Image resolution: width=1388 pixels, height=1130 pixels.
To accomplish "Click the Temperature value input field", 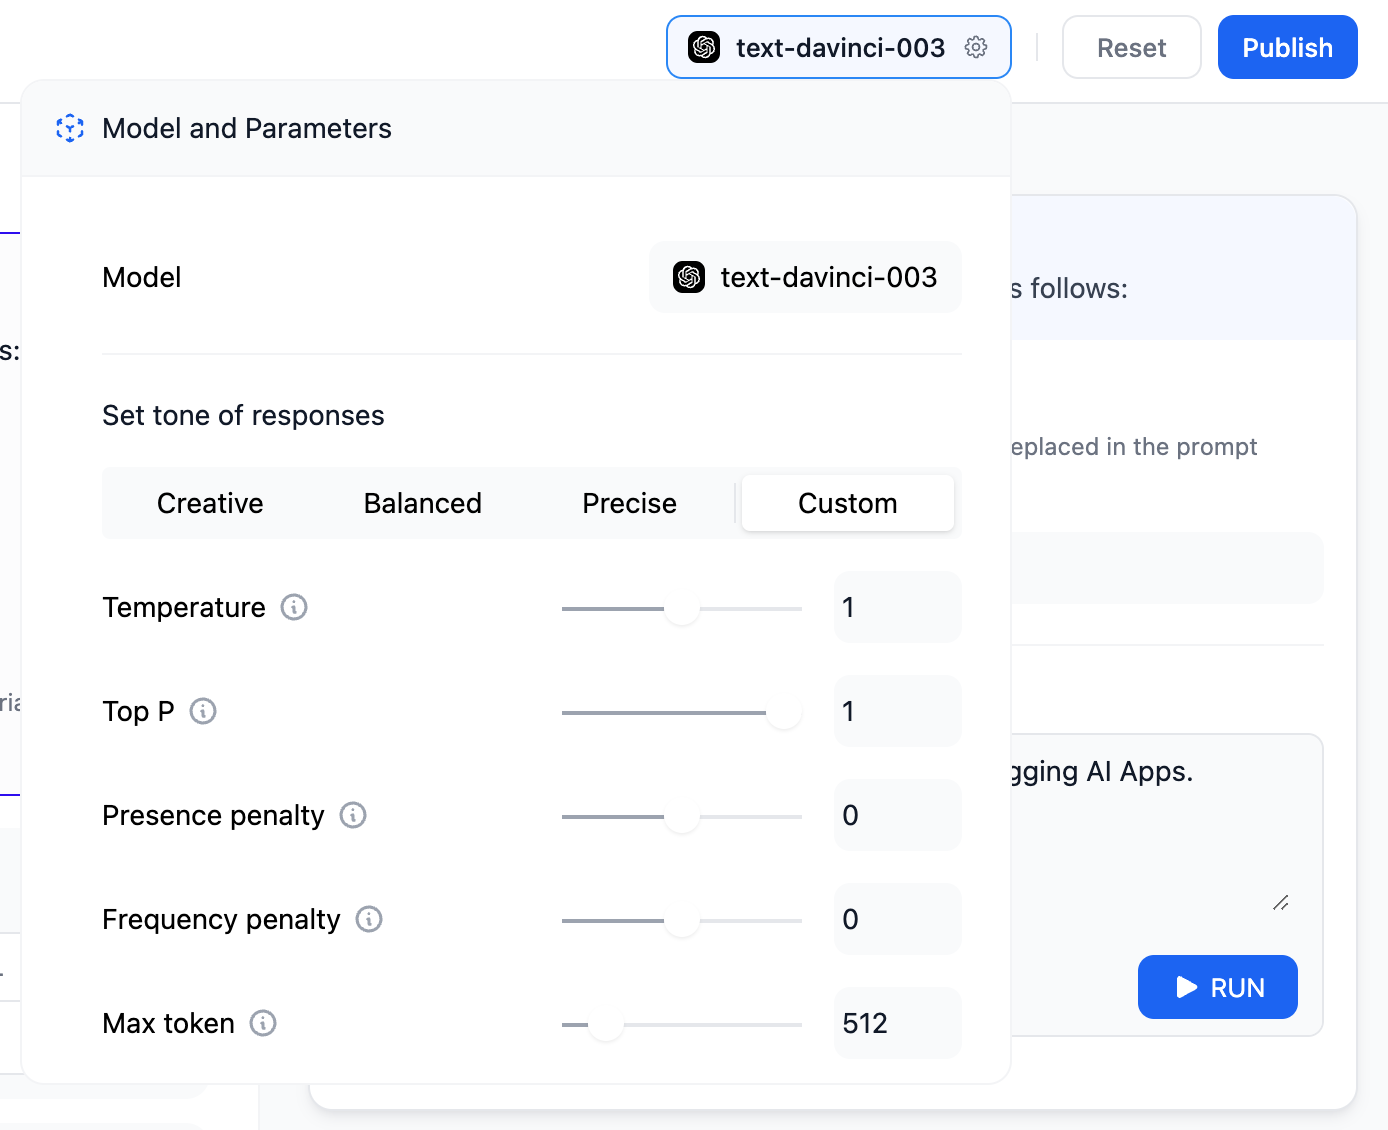I will click(898, 607).
